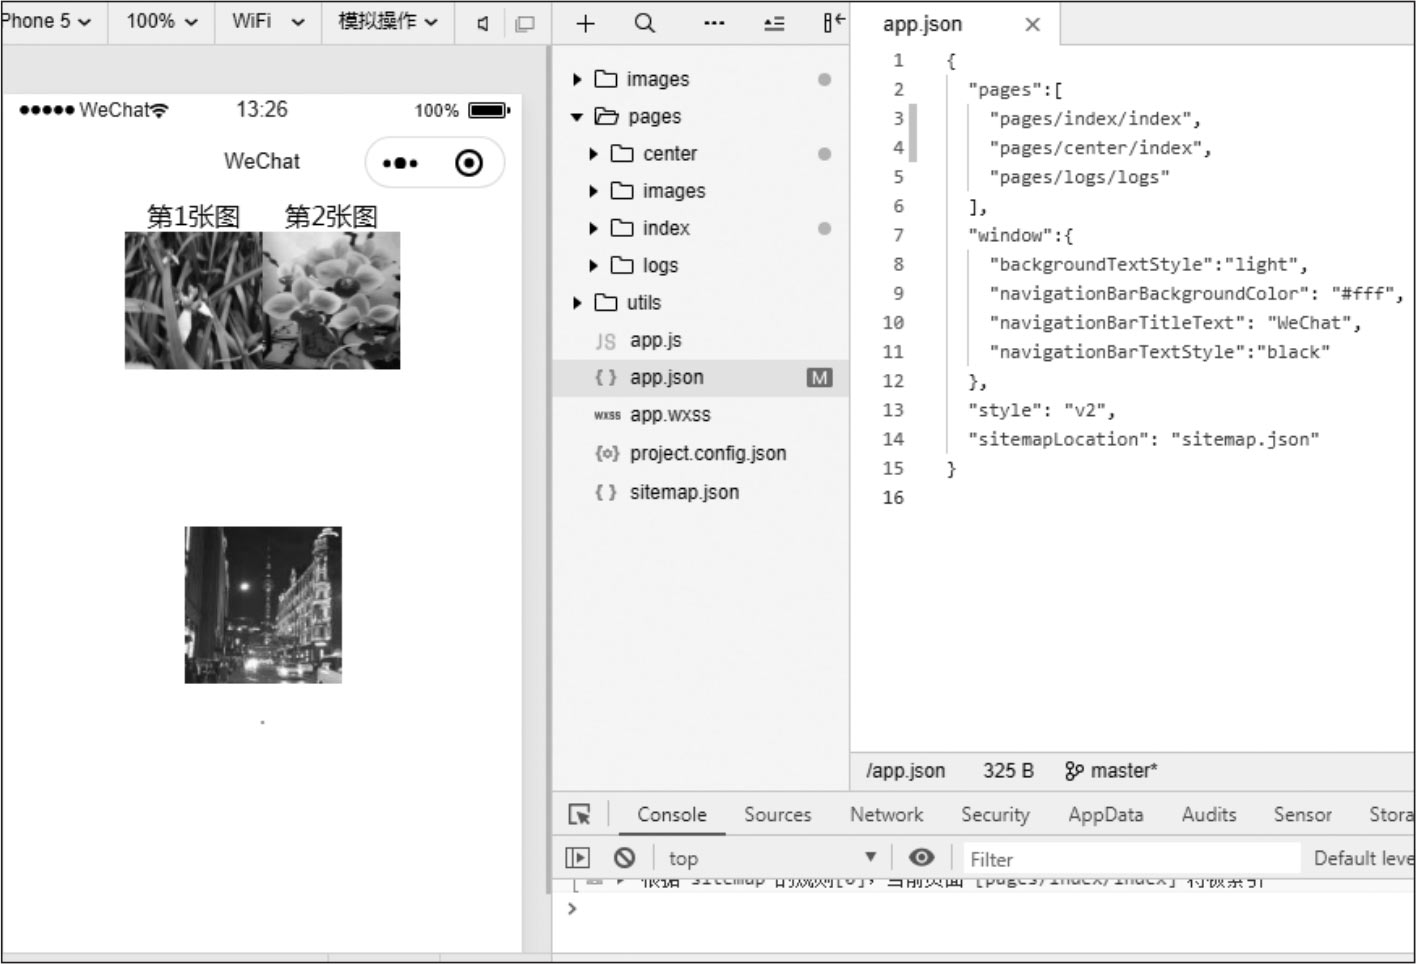Click the braces icon of sitemap.json

[606, 492]
